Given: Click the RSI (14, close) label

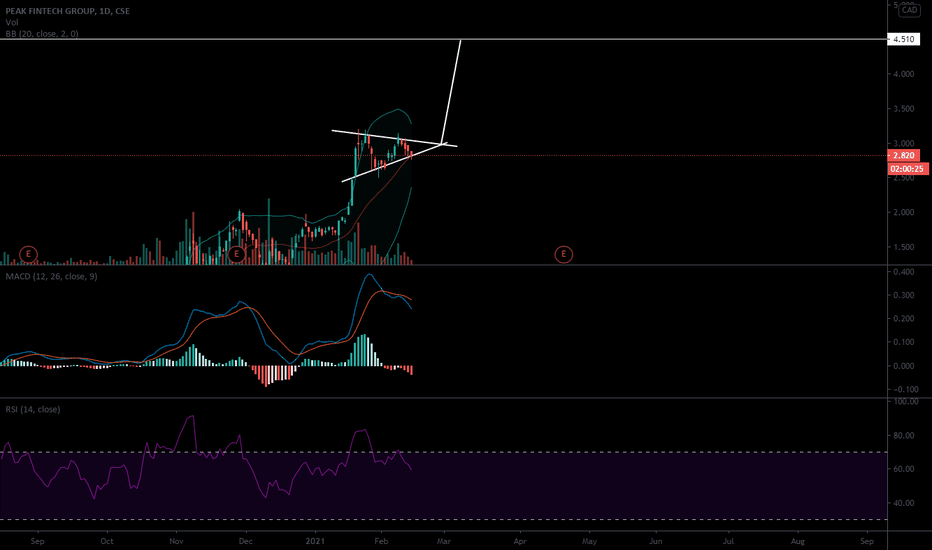Looking at the screenshot, I should click(33, 409).
